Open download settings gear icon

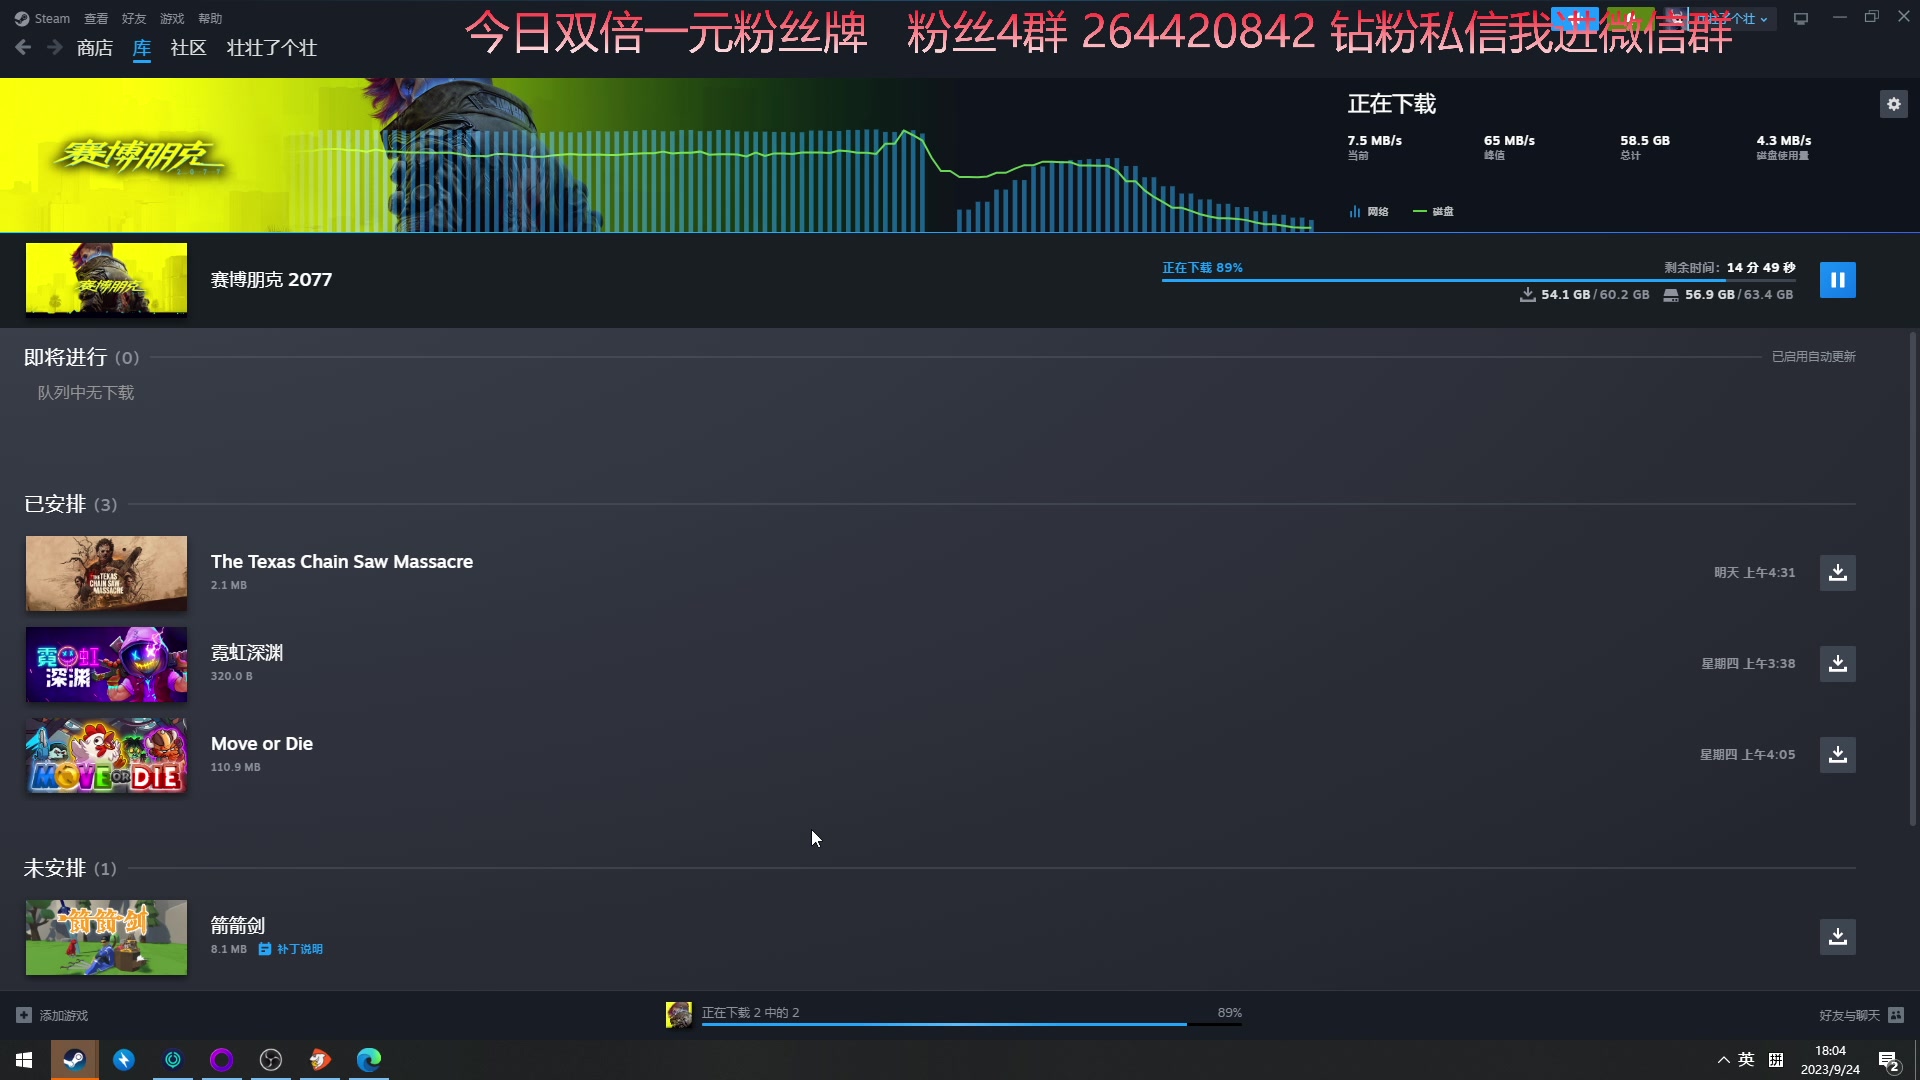1893,104
